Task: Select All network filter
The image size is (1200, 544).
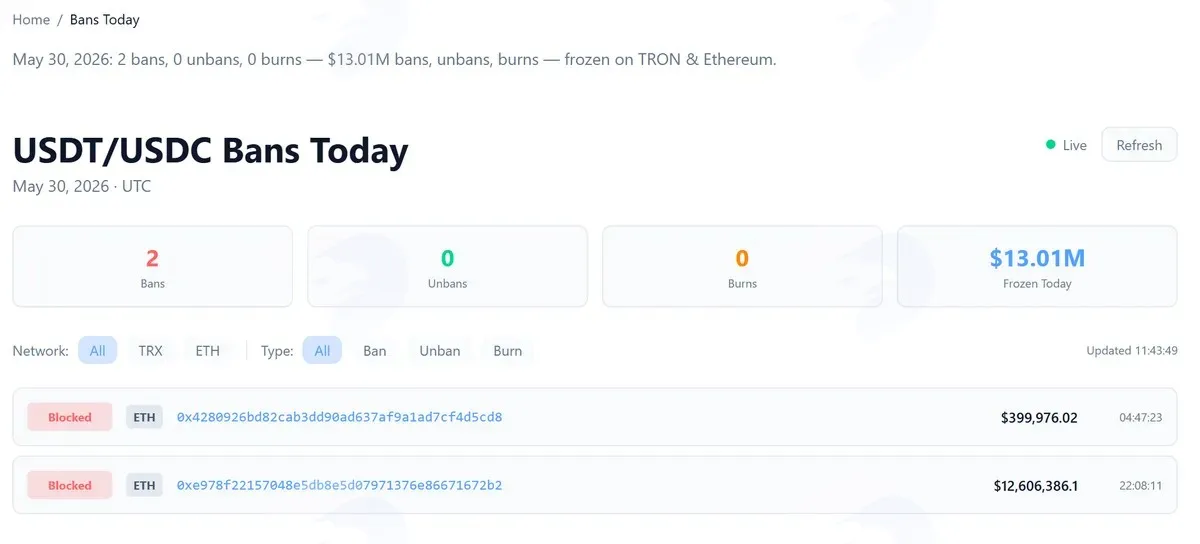Action: coord(98,351)
